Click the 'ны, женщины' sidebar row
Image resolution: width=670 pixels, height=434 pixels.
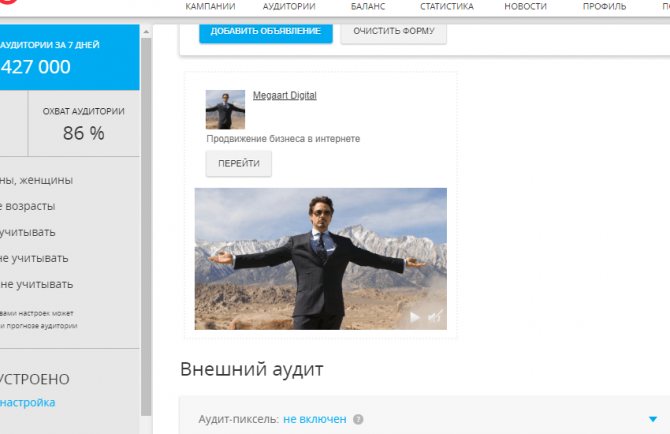point(36,180)
